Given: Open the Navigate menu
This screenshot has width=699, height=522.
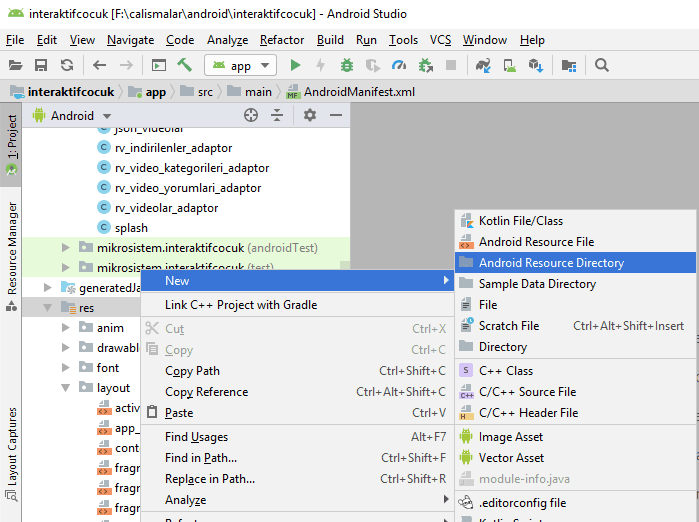Looking at the screenshot, I should click(131, 40).
